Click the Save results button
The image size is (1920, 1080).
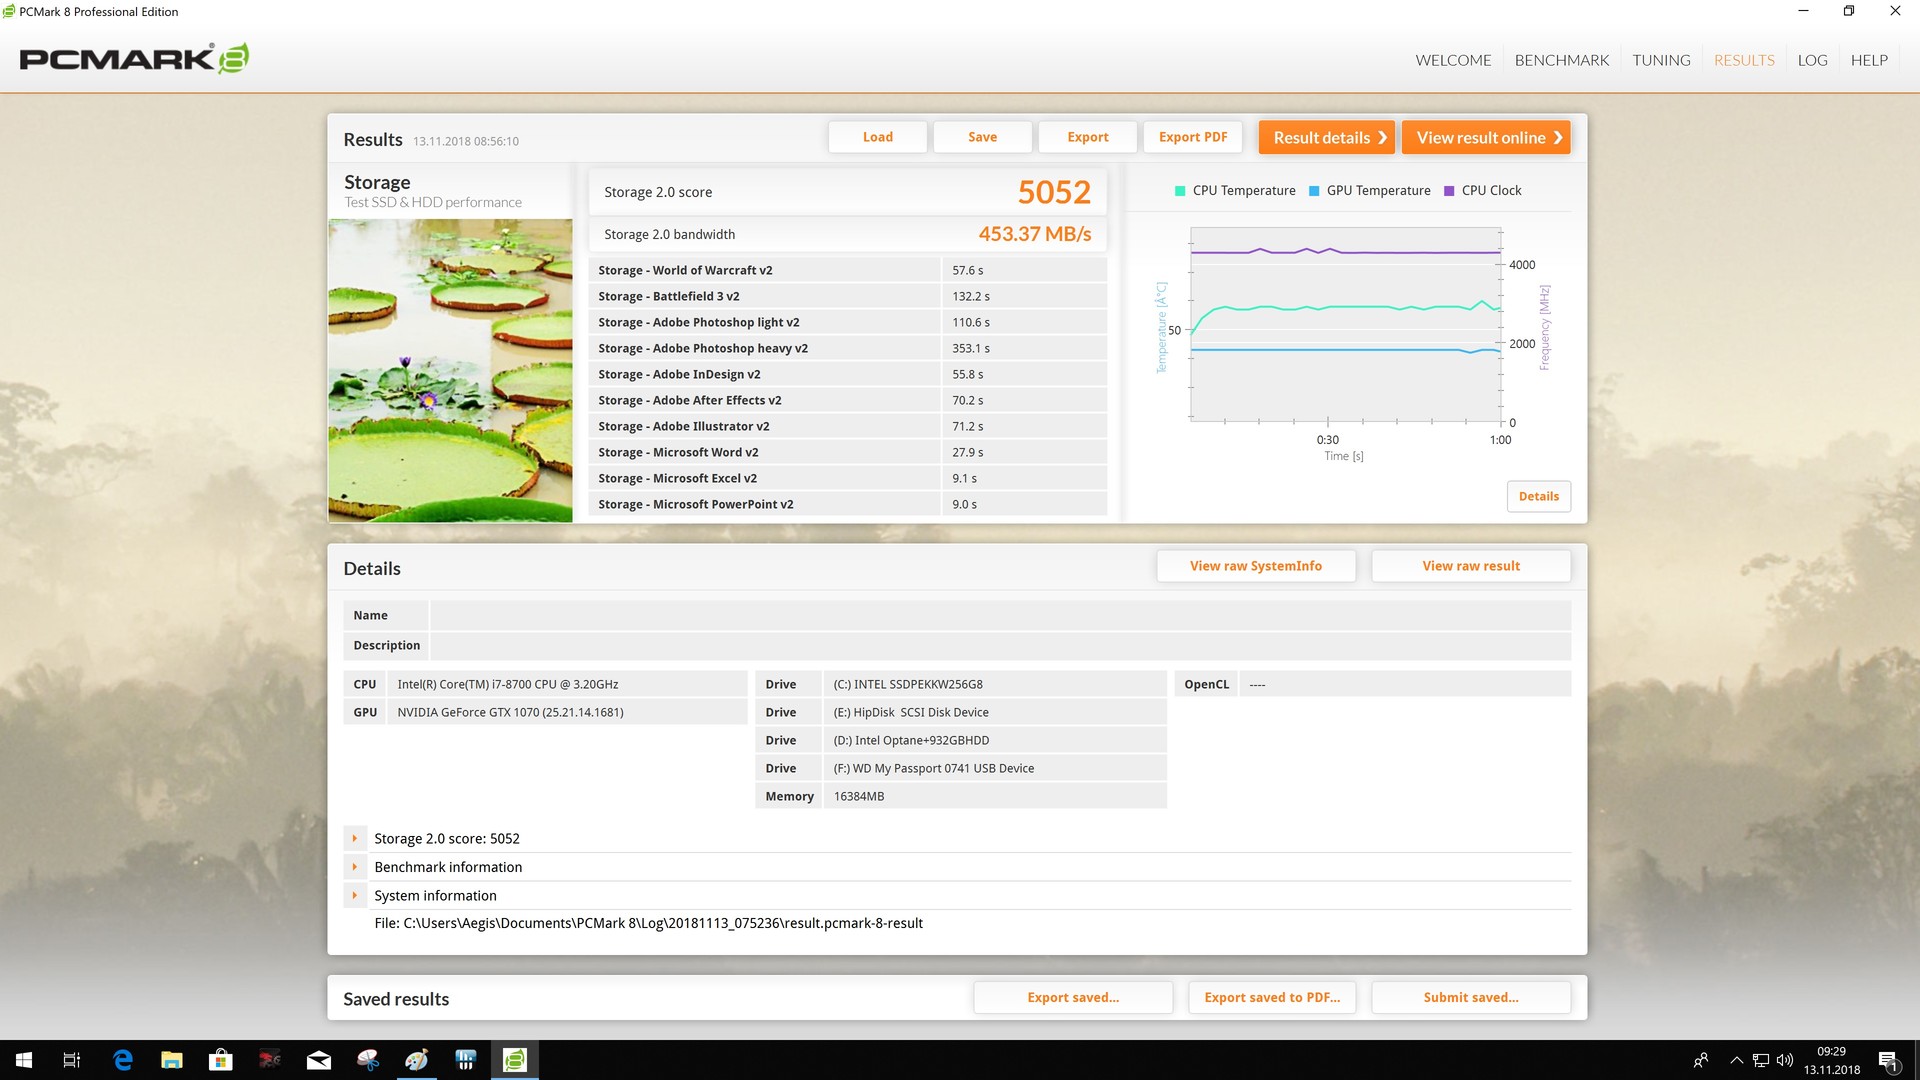pos(982,137)
